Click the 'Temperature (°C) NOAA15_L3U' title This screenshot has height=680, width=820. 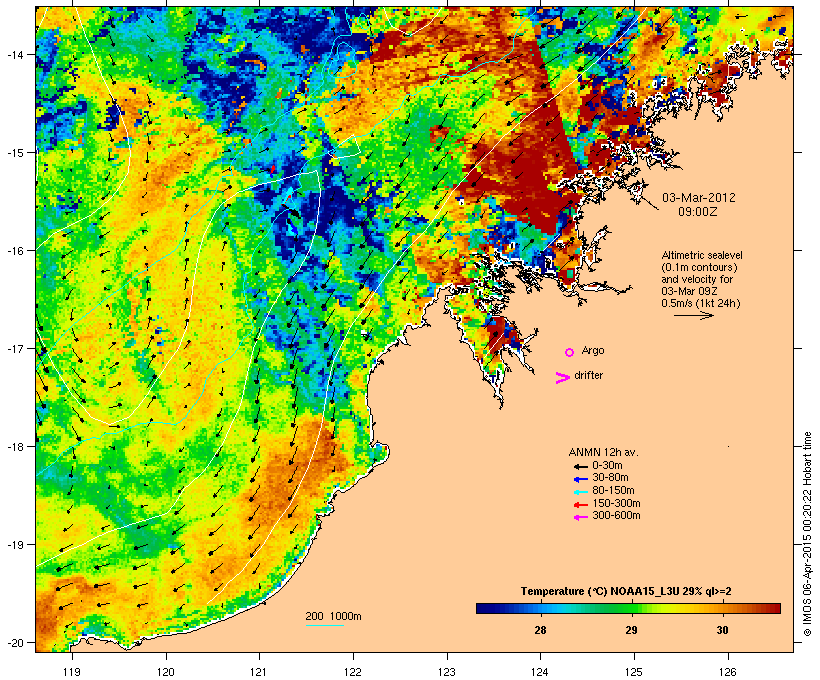point(600,591)
